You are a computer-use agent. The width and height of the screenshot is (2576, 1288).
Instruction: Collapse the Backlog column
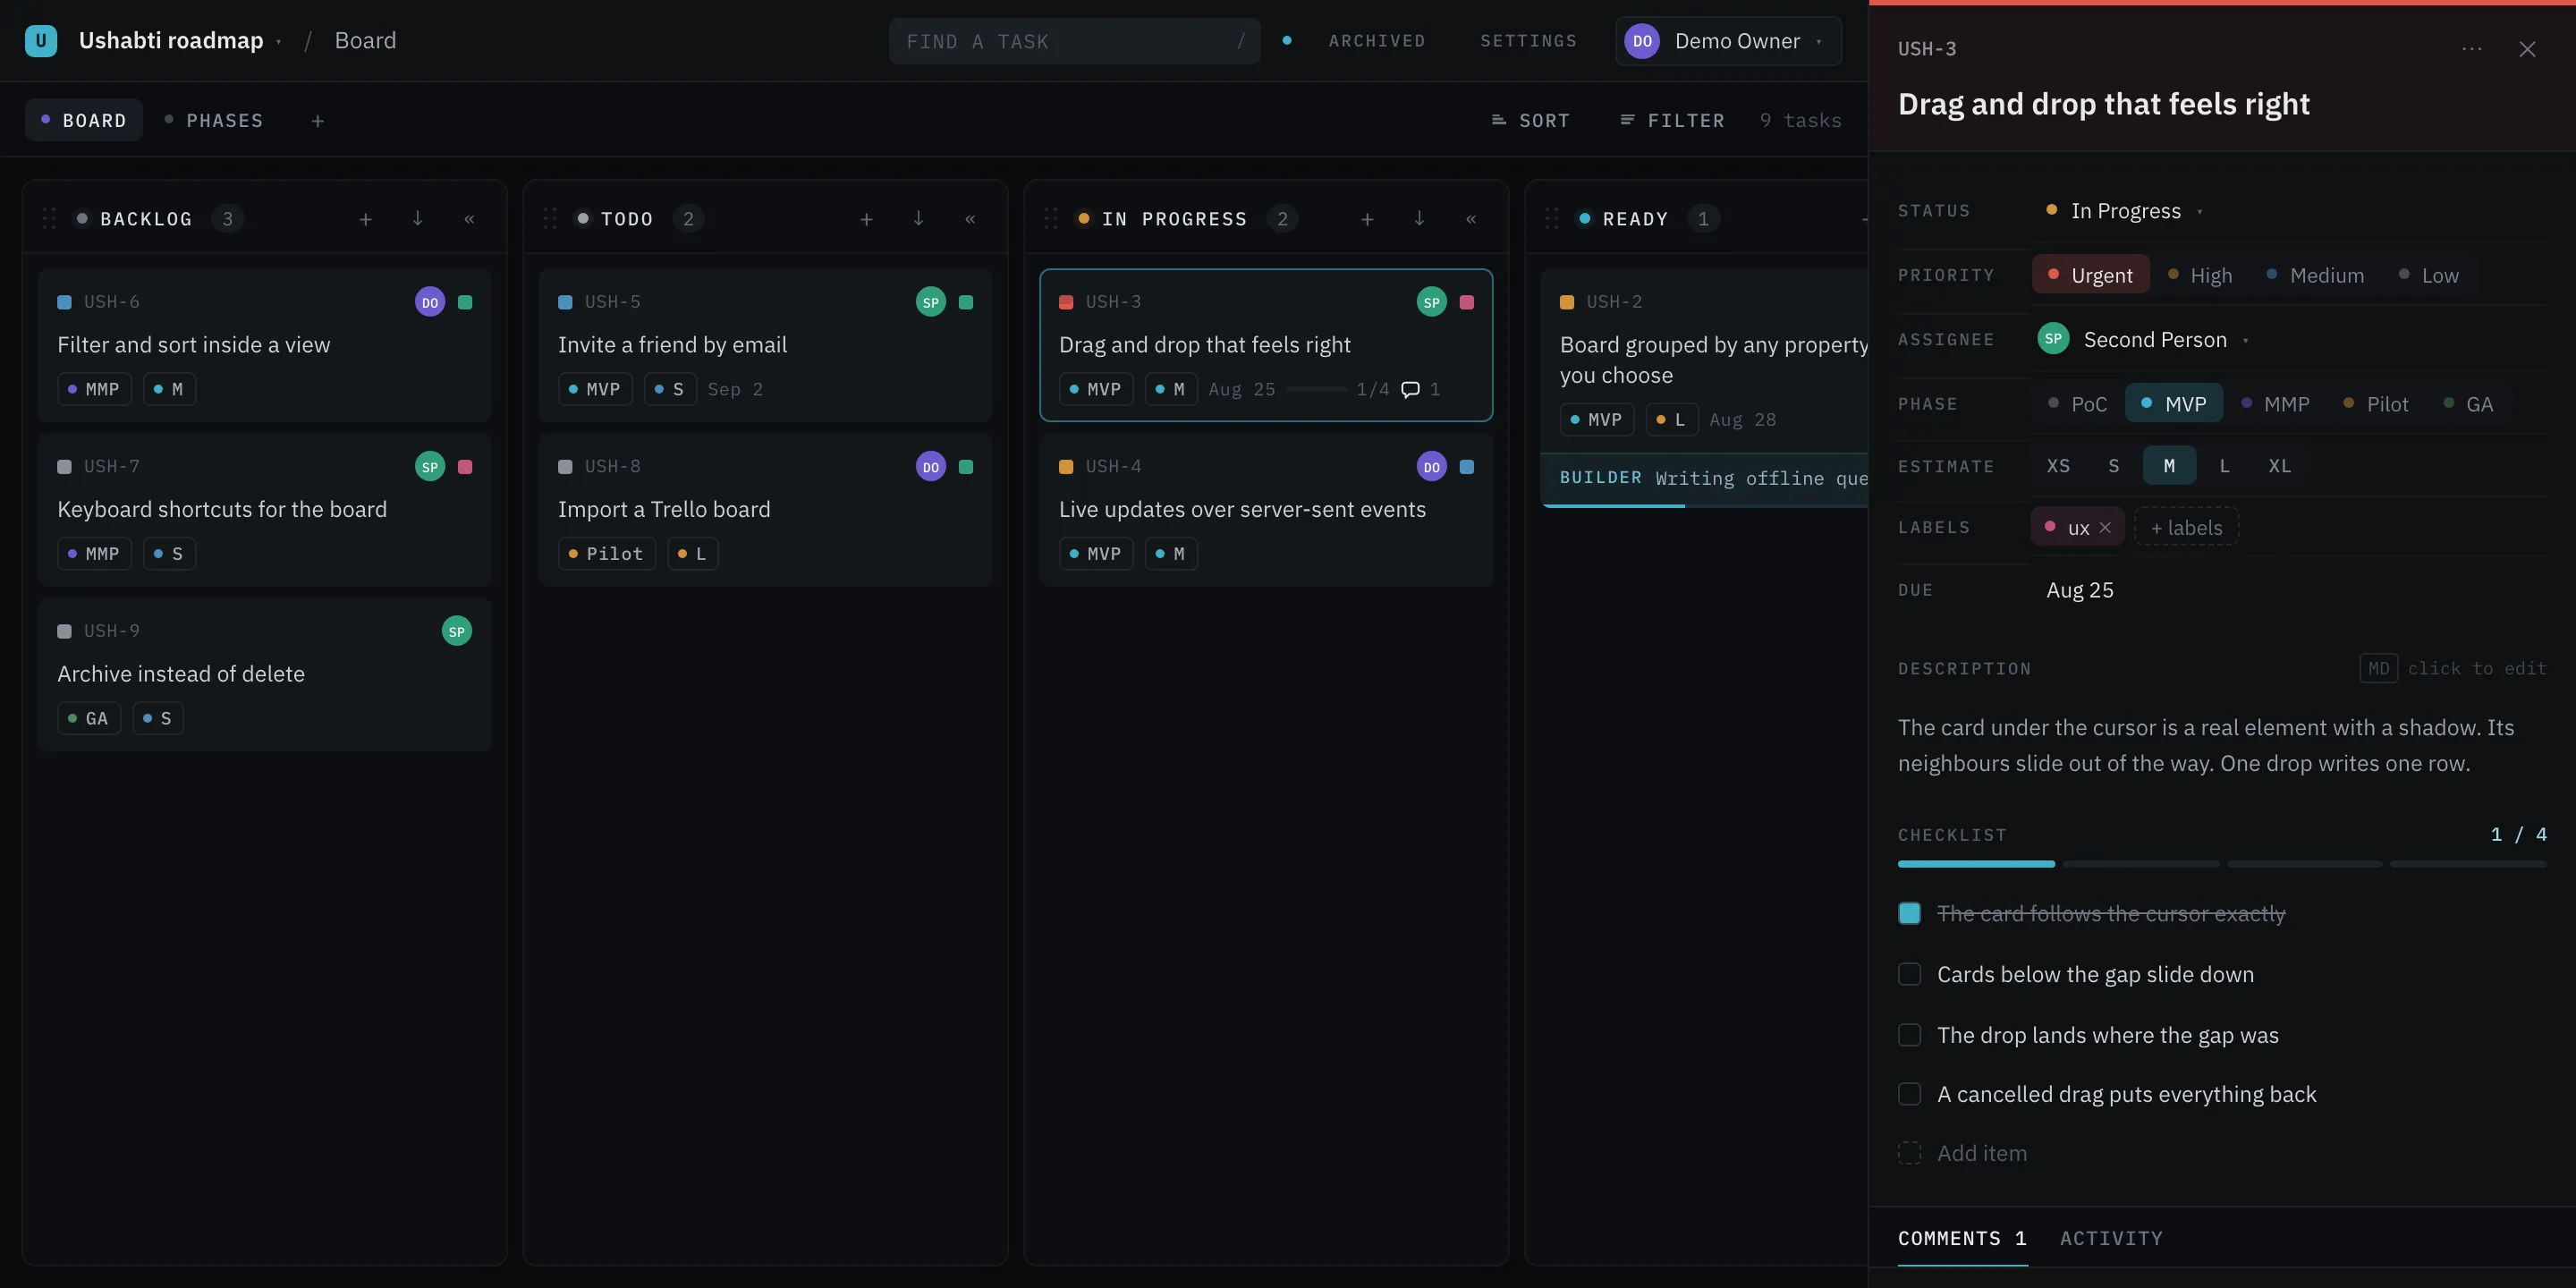[469, 219]
